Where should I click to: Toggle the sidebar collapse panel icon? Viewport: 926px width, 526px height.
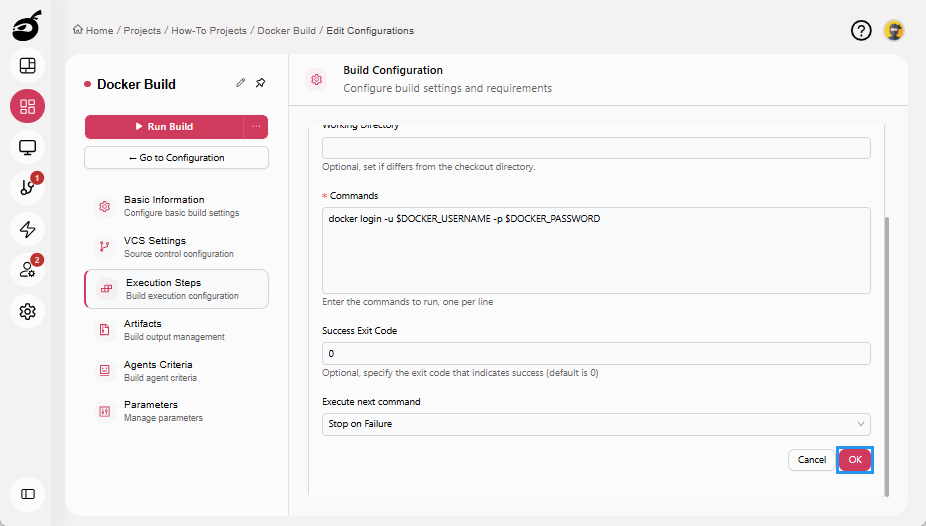27,494
